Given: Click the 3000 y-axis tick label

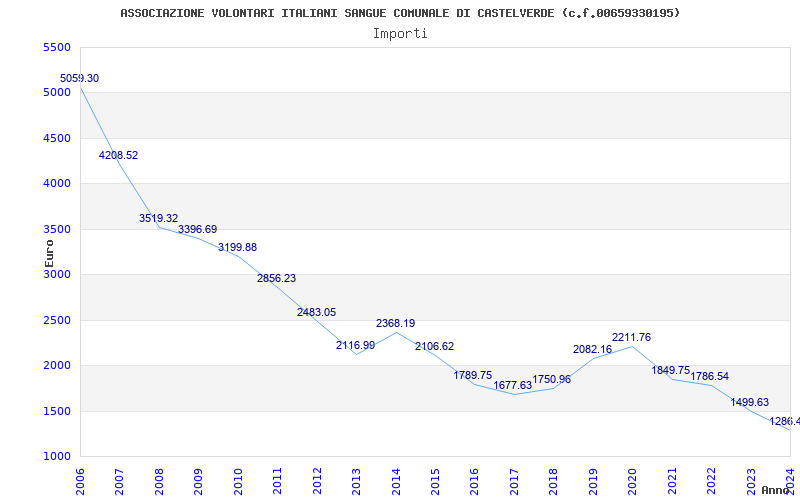Looking at the screenshot, I should coord(57,274).
